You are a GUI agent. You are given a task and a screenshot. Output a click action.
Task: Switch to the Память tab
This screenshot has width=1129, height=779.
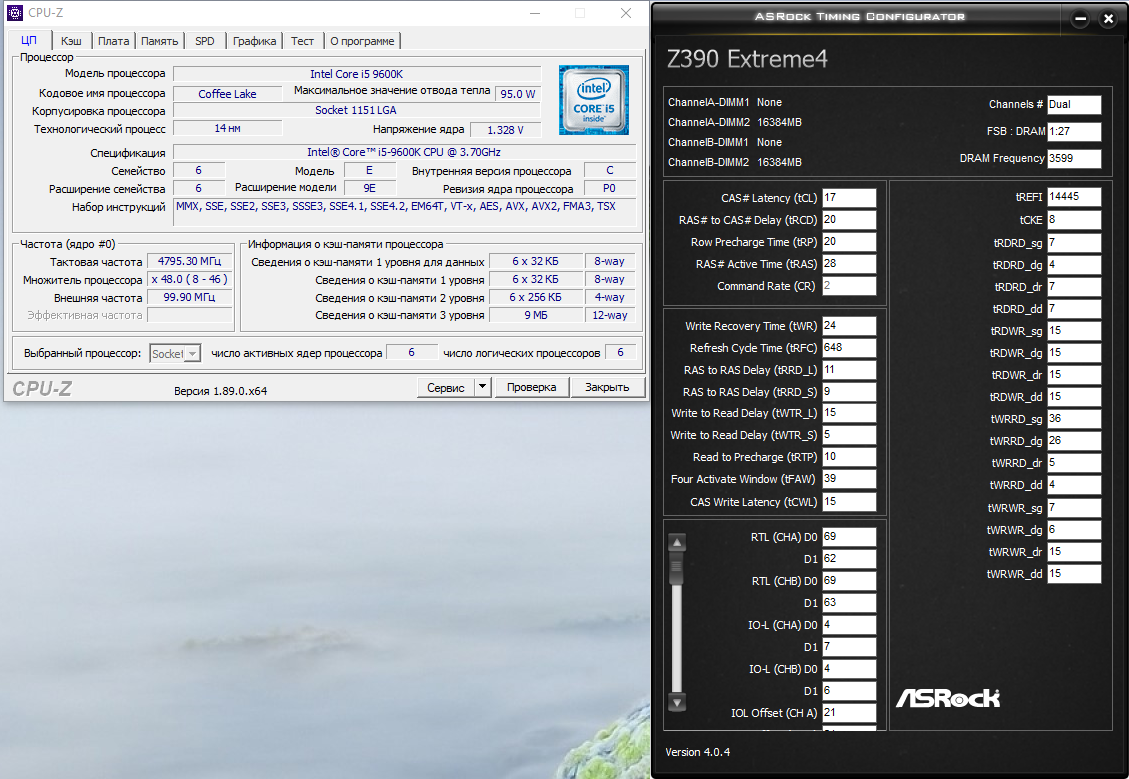coord(160,41)
